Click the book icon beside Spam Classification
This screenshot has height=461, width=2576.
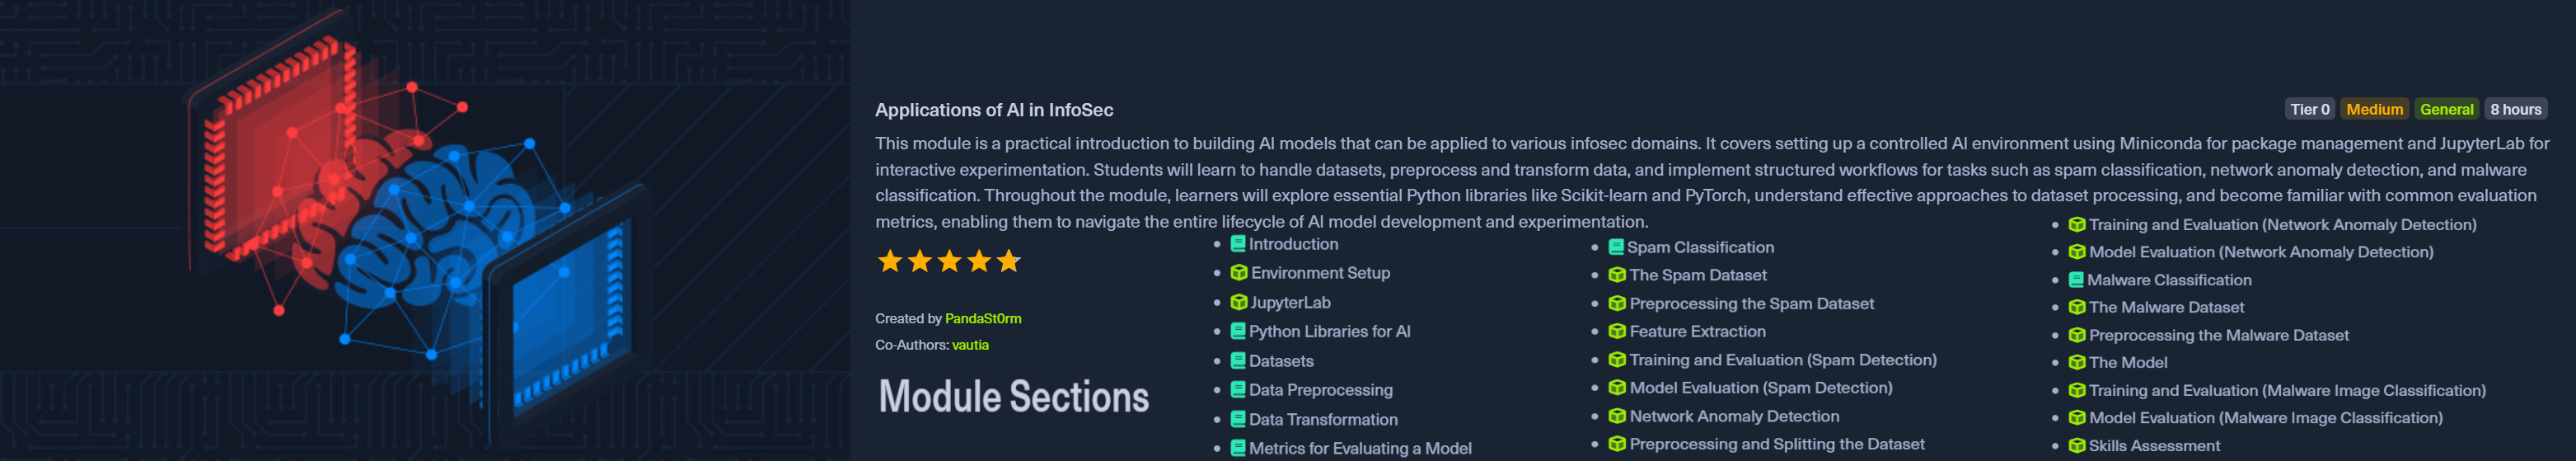(x=1615, y=247)
